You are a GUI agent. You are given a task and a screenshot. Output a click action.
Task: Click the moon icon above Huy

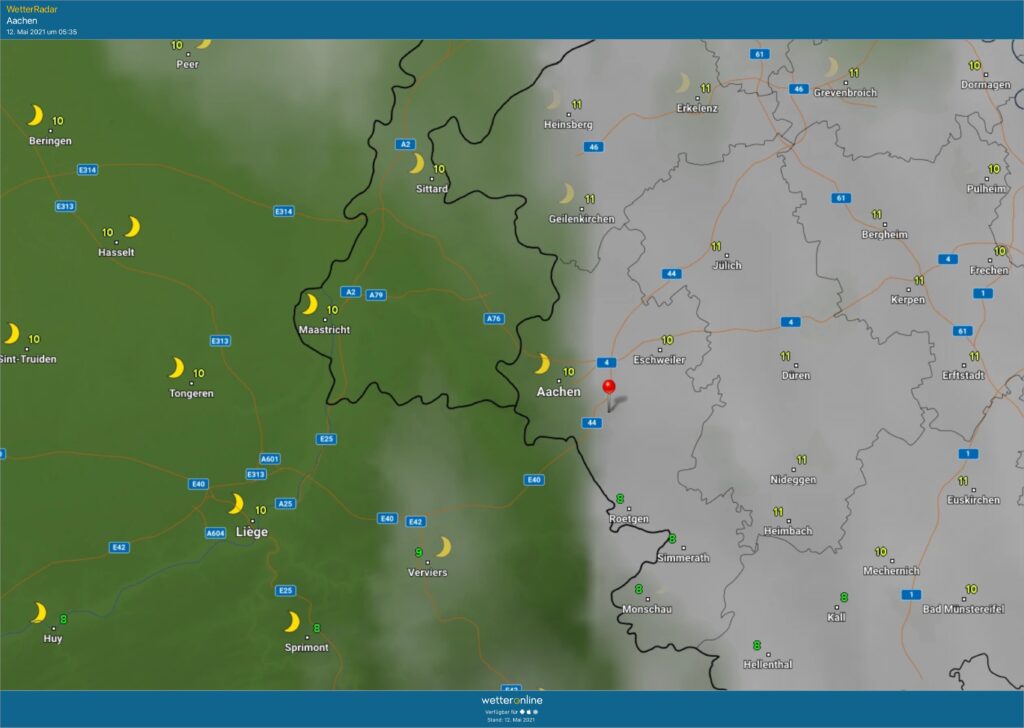39,613
